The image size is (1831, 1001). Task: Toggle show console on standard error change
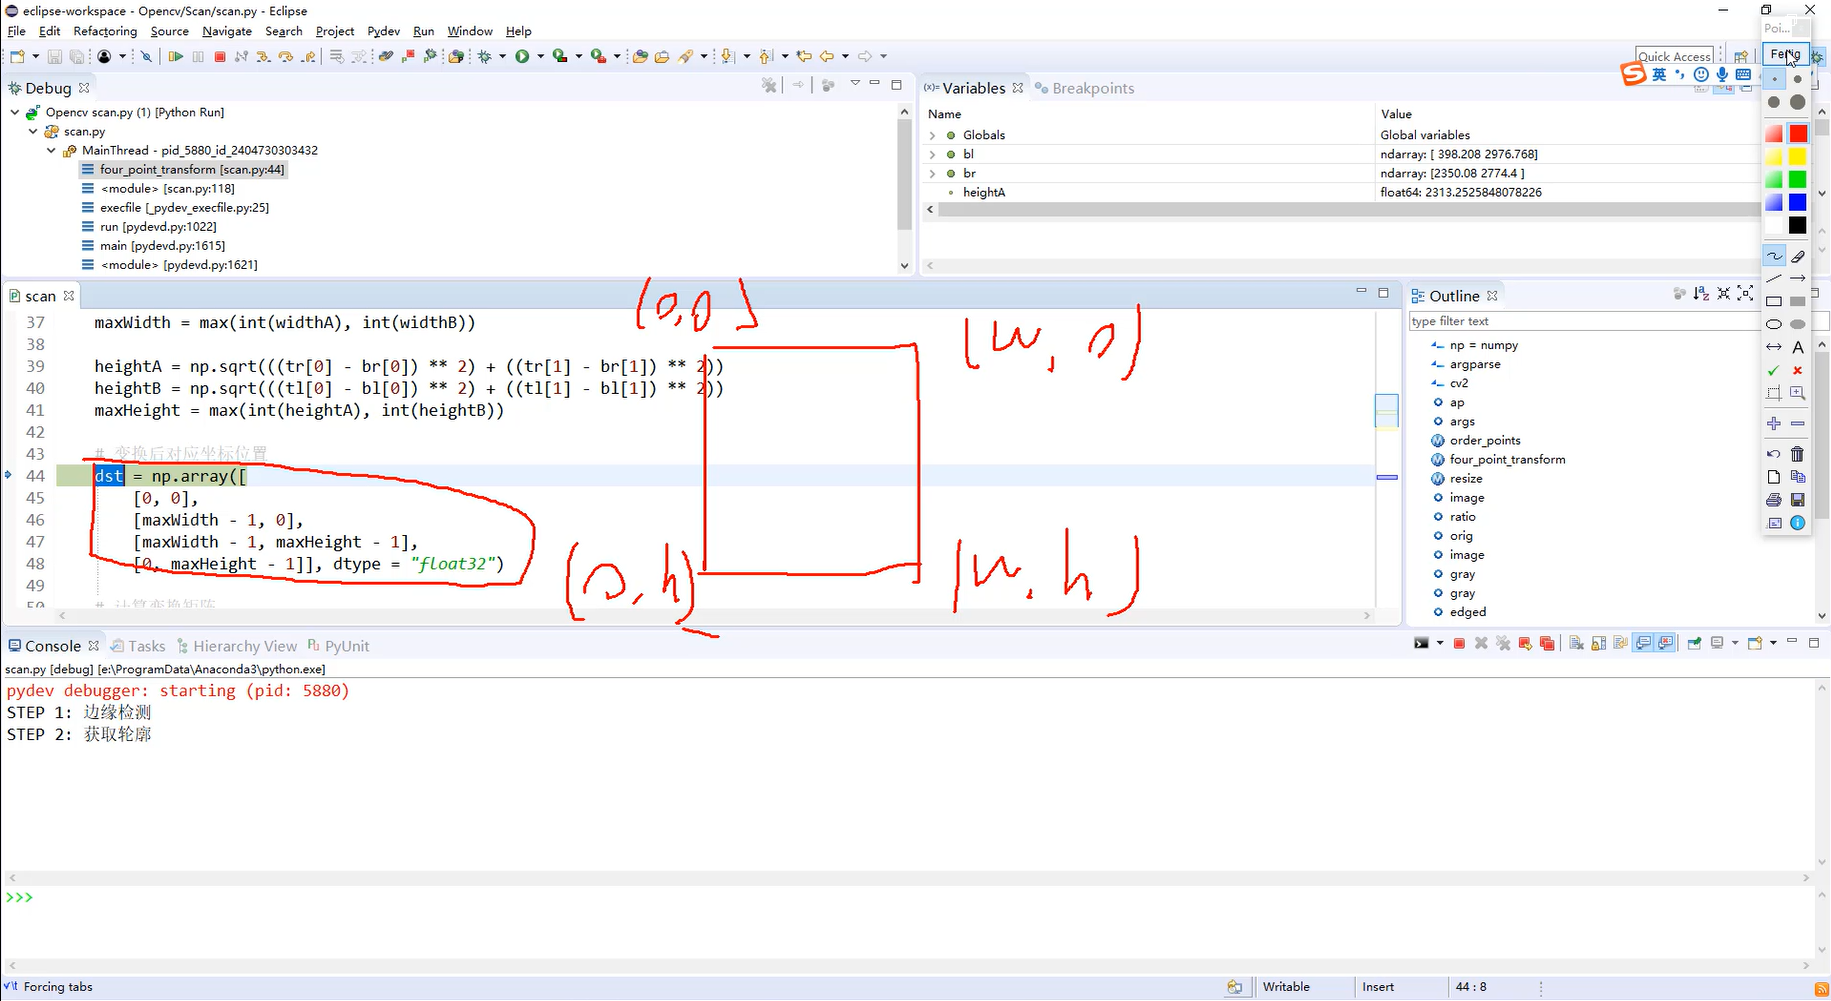[x=1666, y=643]
